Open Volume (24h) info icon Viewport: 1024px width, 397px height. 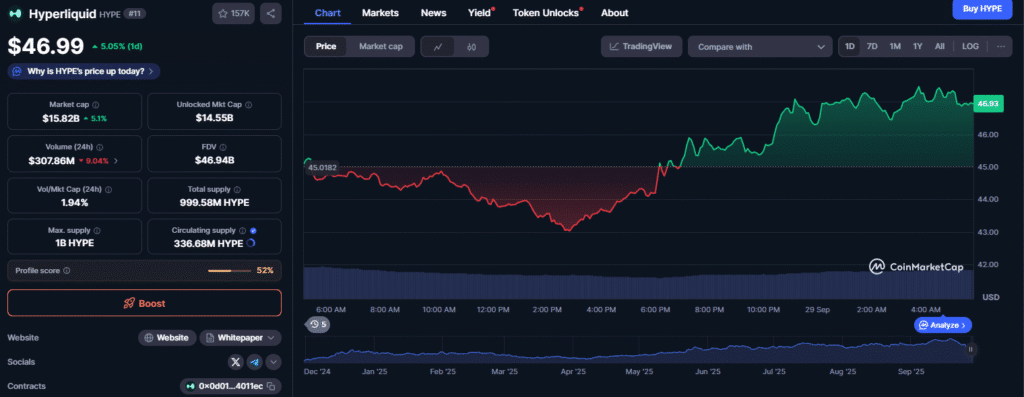click(x=99, y=148)
